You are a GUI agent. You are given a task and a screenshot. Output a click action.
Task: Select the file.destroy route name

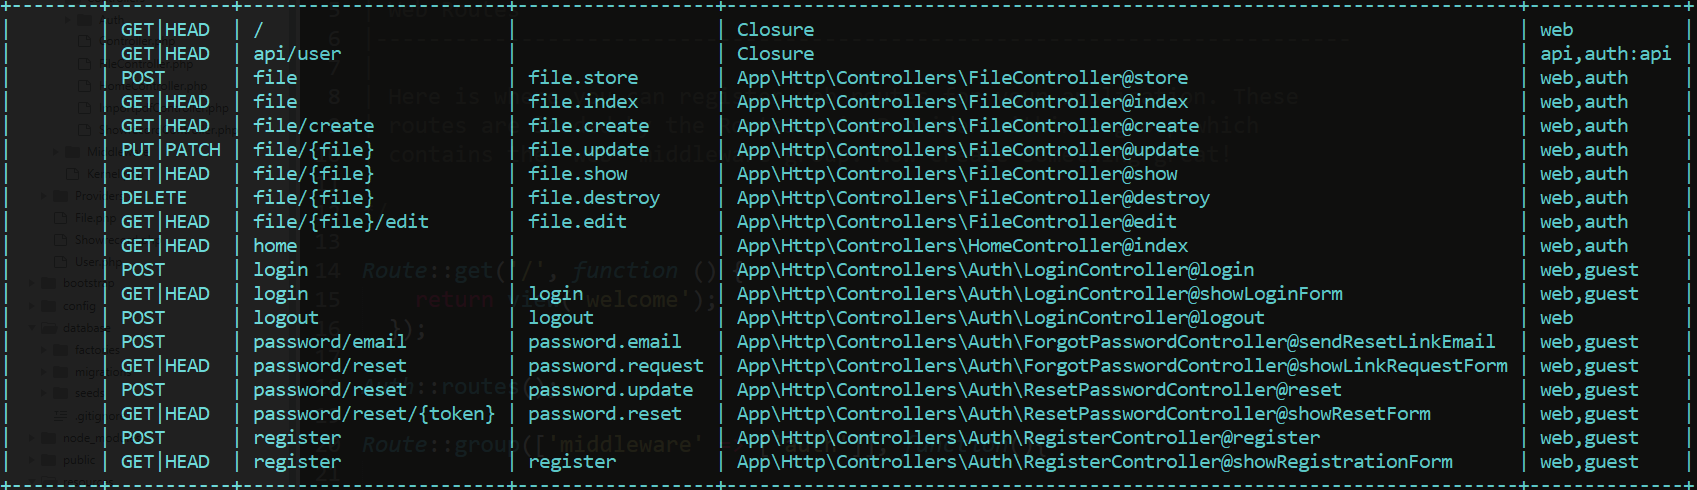point(594,198)
